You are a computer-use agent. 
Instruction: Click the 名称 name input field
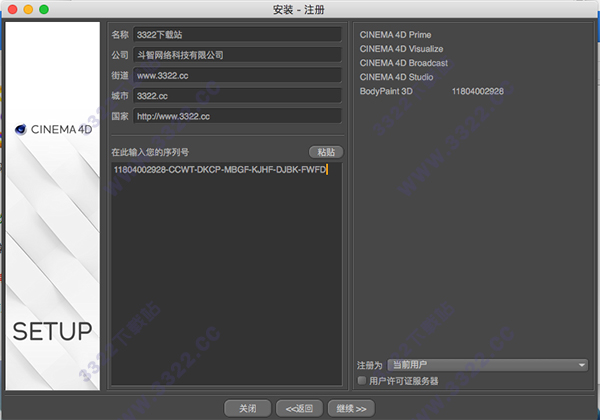click(x=237, y=35)
